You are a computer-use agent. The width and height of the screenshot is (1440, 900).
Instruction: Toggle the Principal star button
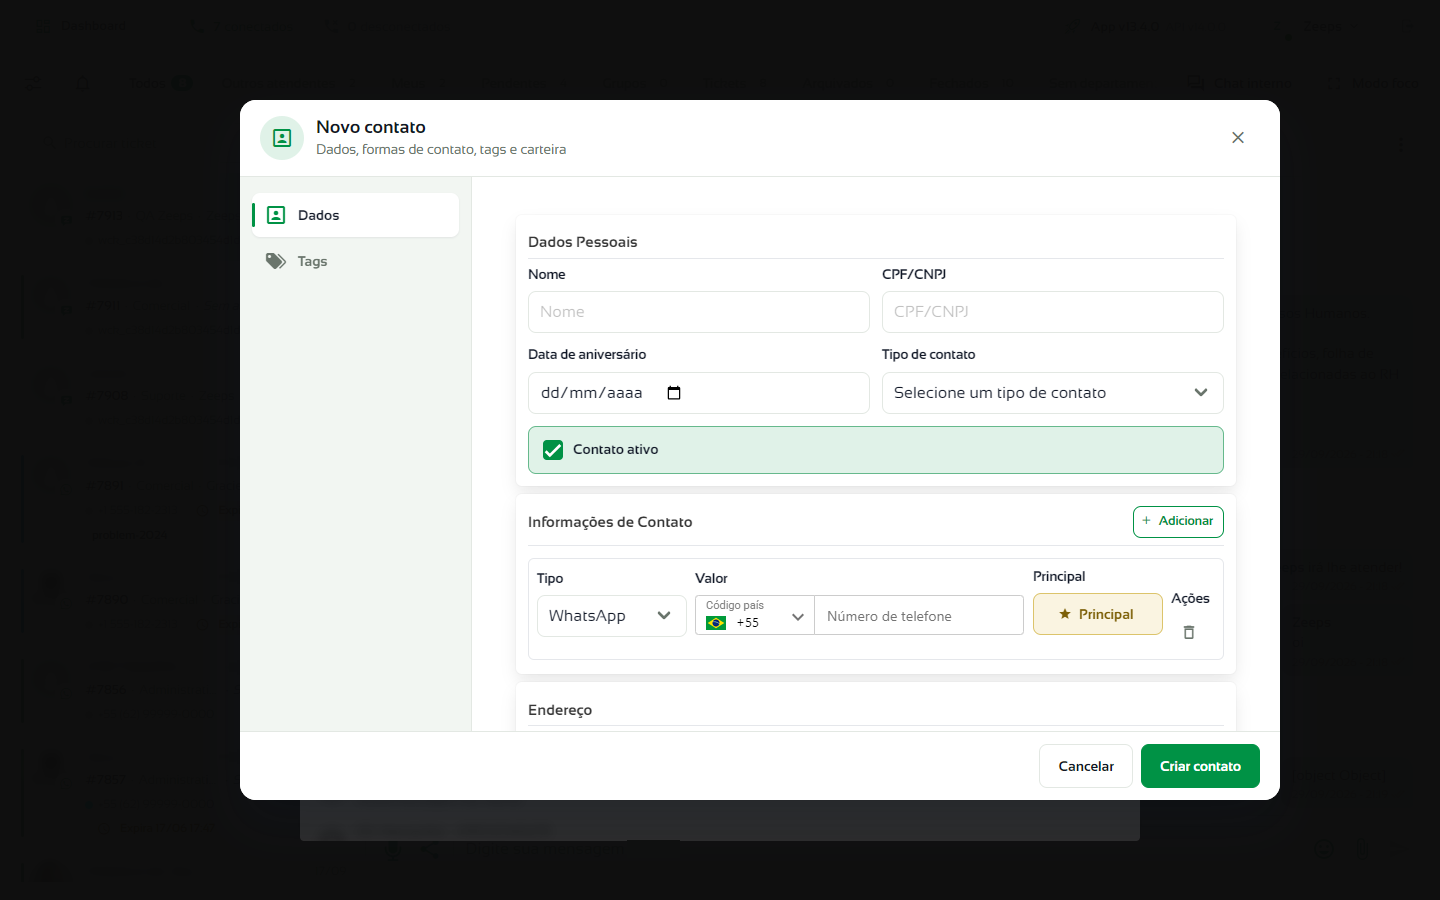tap(1098, 614)
